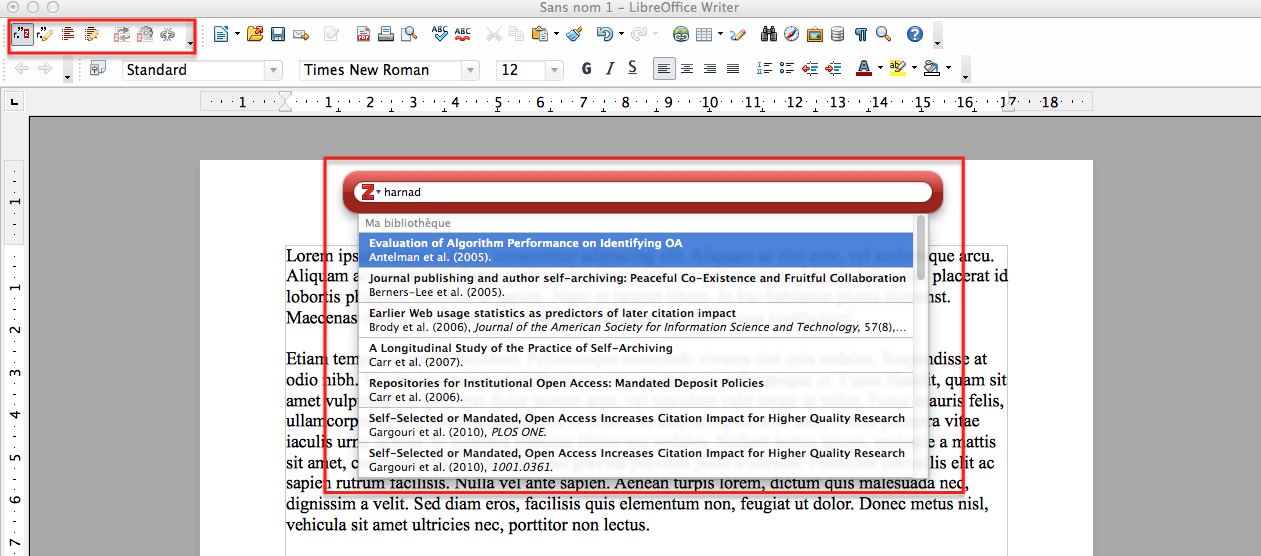Enable justified paragraph alignment
Viewport: 1261px width, 556px height.
733,69
